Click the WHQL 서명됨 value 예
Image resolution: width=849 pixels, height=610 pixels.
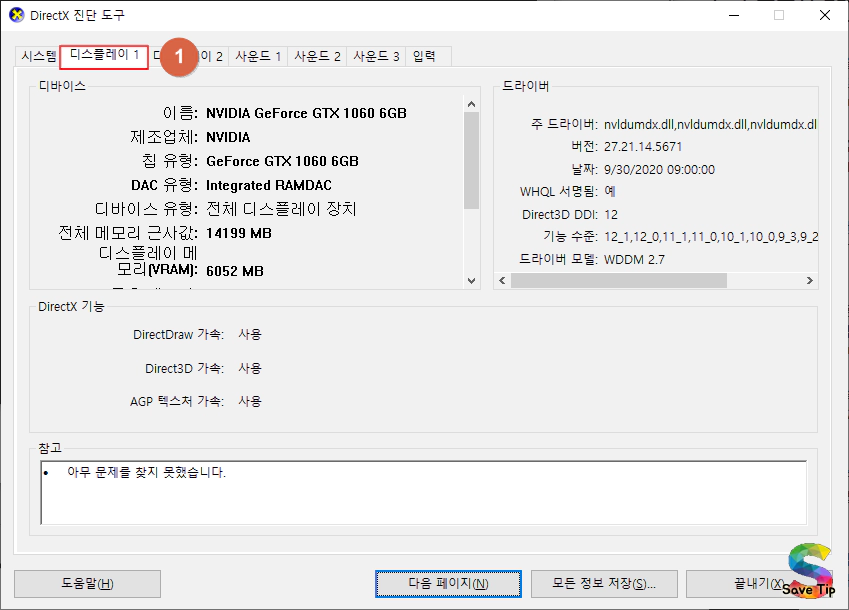tap(610, 191)
